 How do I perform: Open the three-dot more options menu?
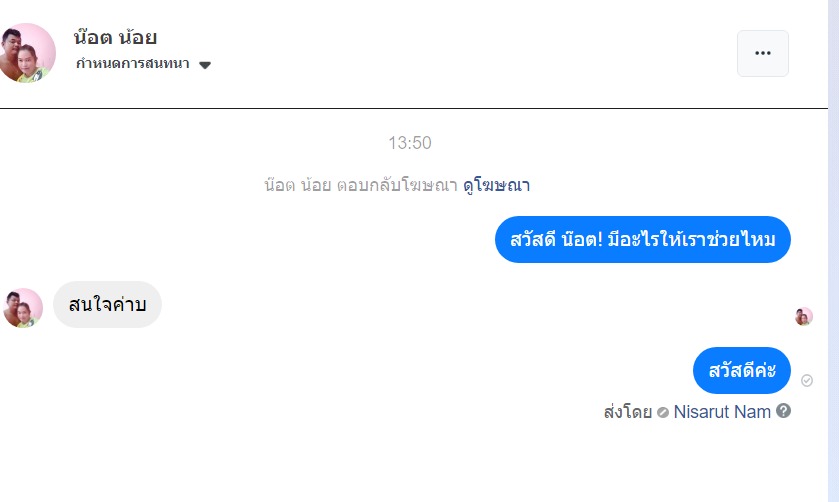coord(762,53)
